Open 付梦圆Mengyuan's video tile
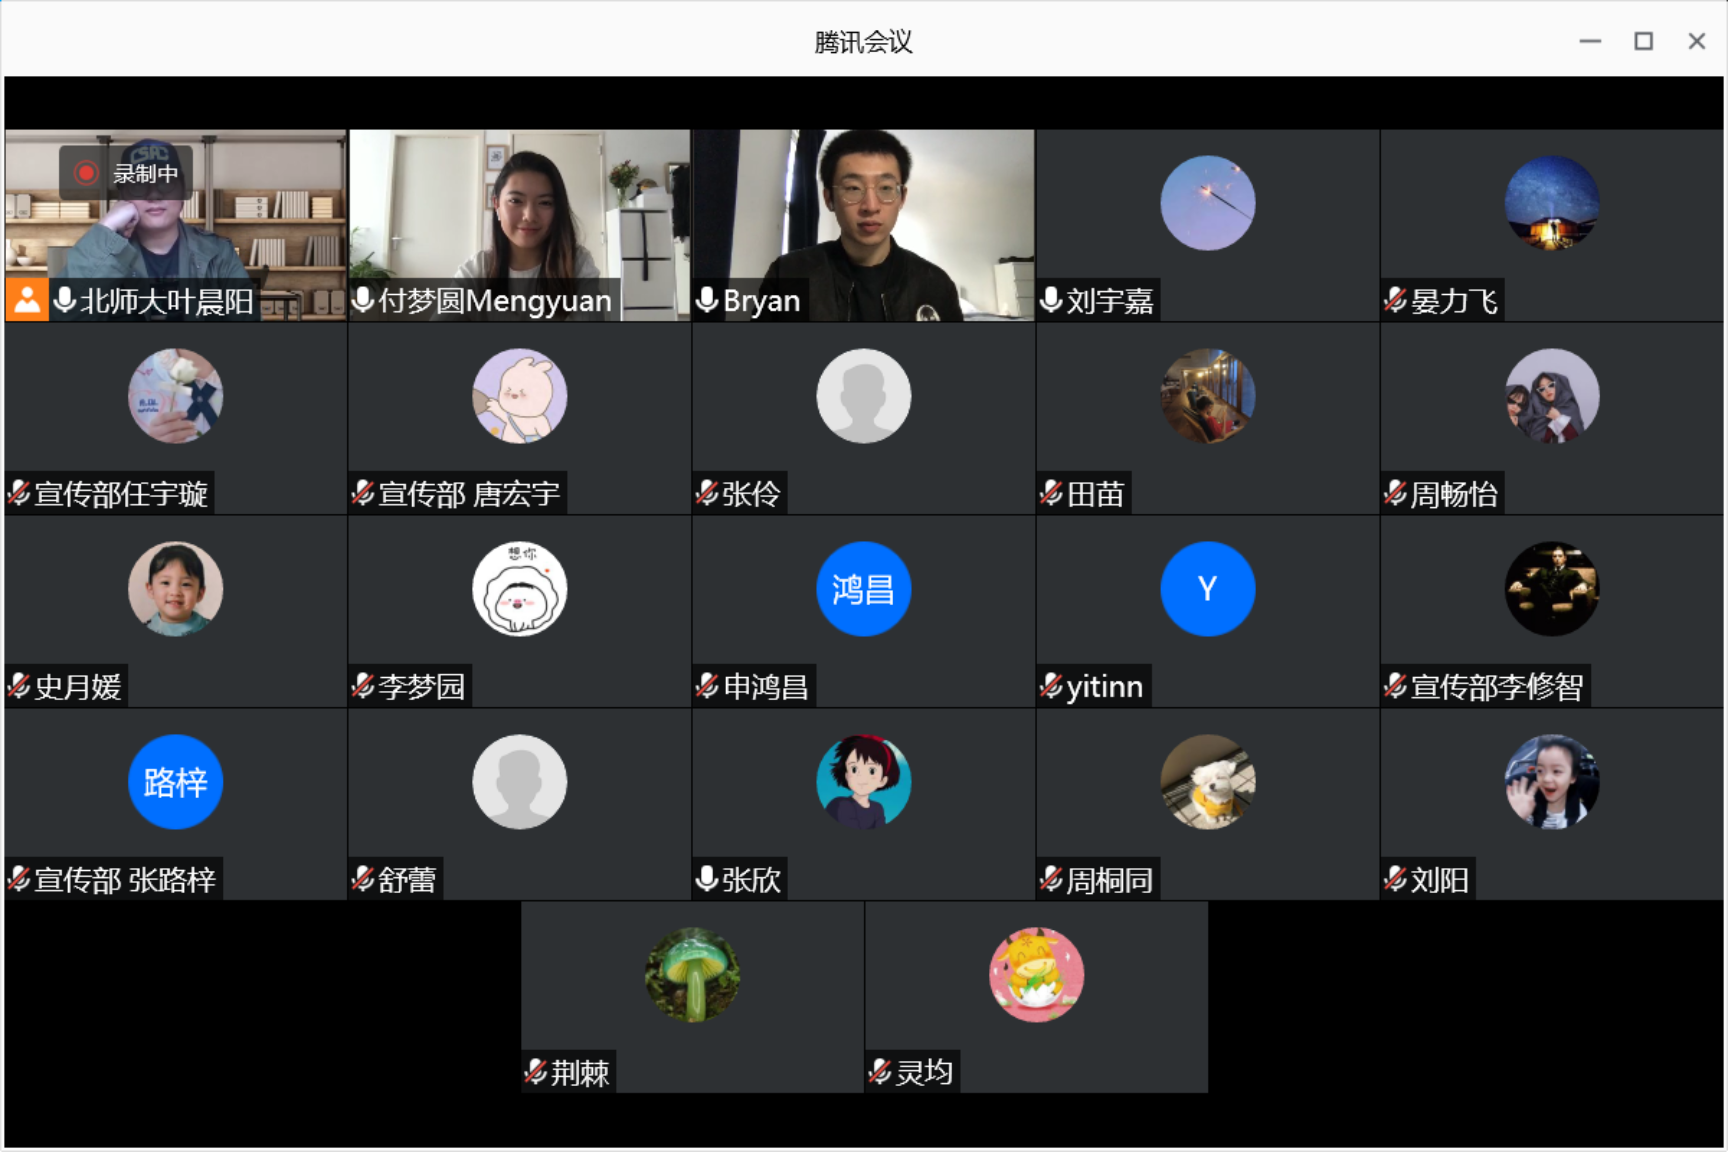1728x1153 pixels. (x=520, y=225)
